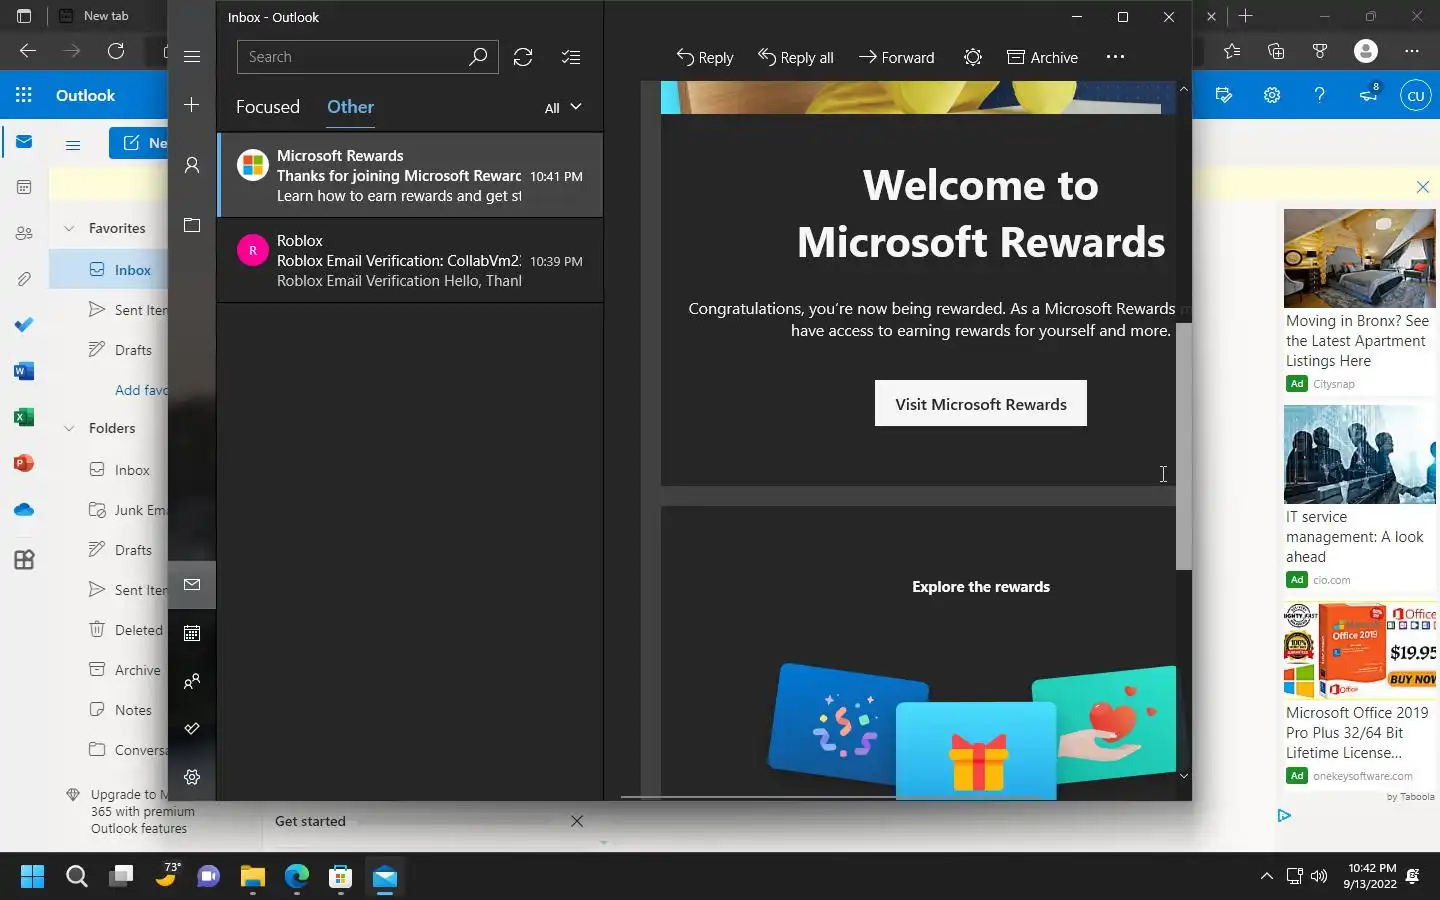Open Word icon in Outlook web rail
Viewport: 1440px width, 900px height.
(24, 371)
